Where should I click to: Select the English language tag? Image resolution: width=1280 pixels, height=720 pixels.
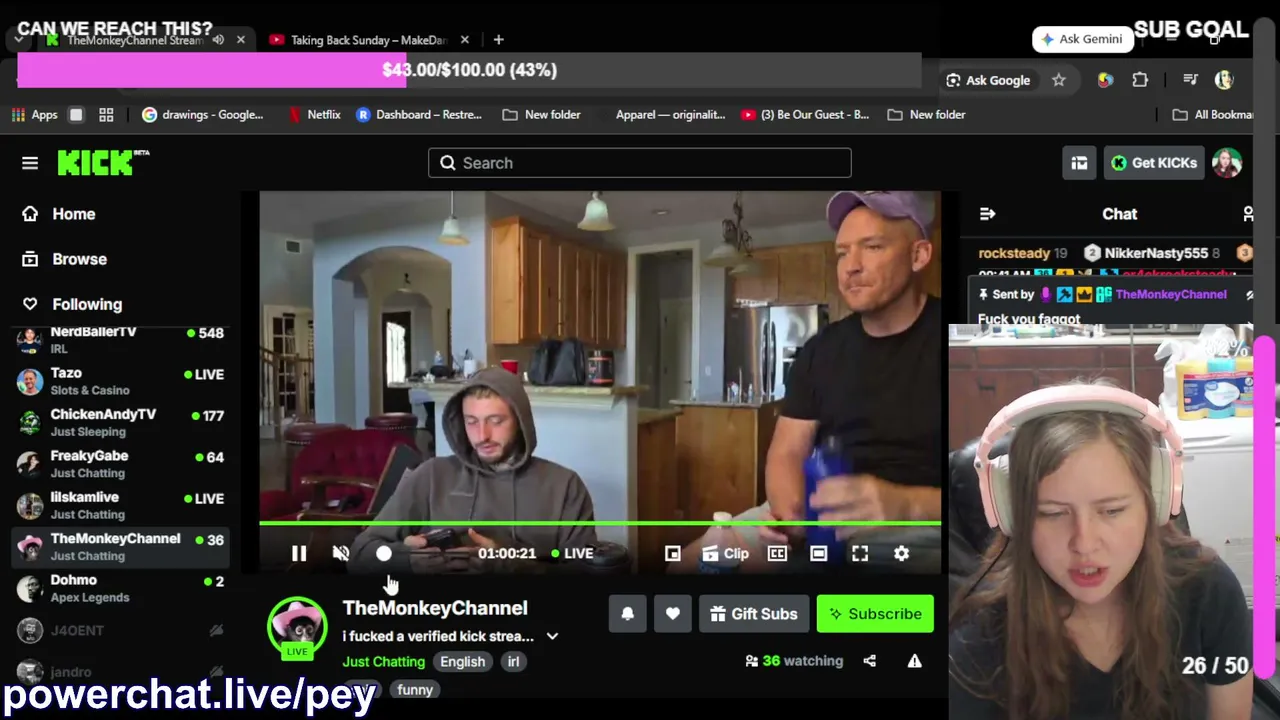(x=463, y=662)
